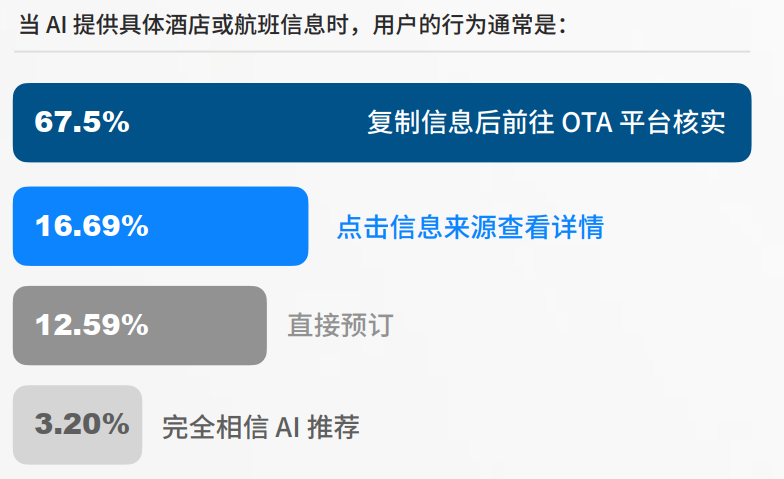This screenshot has width=784, height=479.
Task: Open the blue 点击信息来源查看详情 link text
Action: (x=470, y=227)
